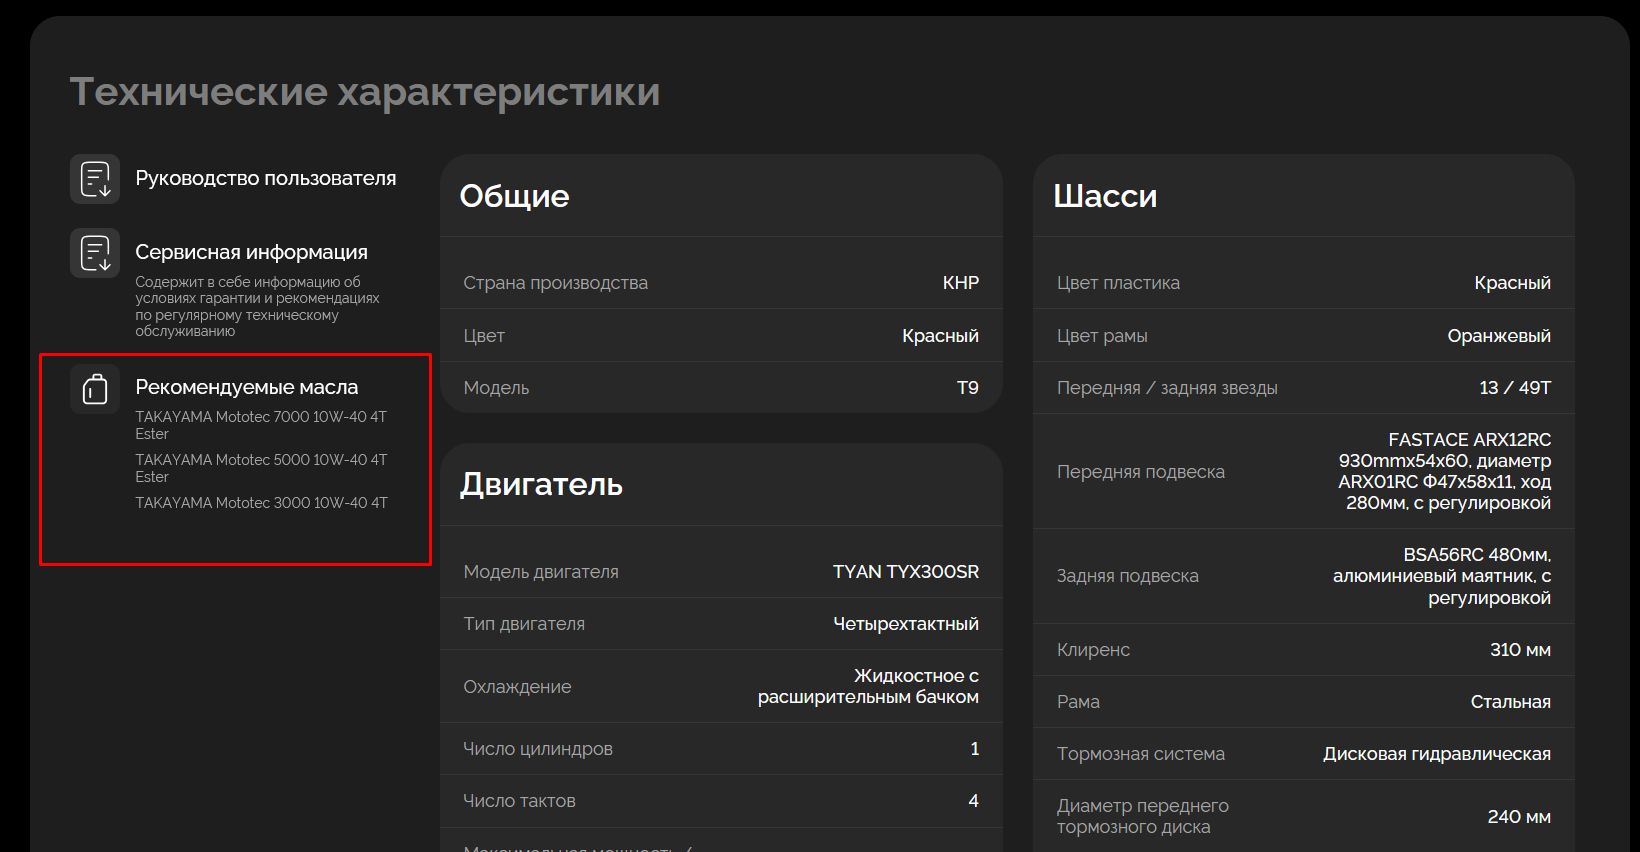Select TAKAYAMA Mototec 3000 10W-40 4T
This screenshot has width=1640, height=852.
[x=261, y=503]
